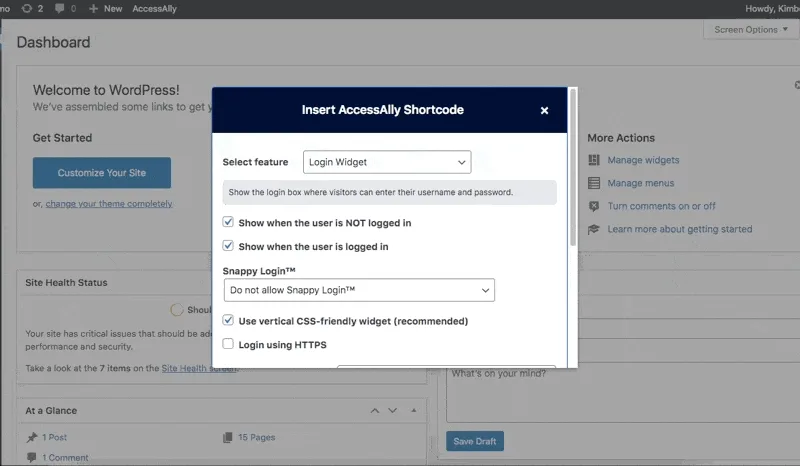This screenshot has height=466, width=800.
Task: Click the plus New icon in admin bar
Action: (x=93, y=8)
